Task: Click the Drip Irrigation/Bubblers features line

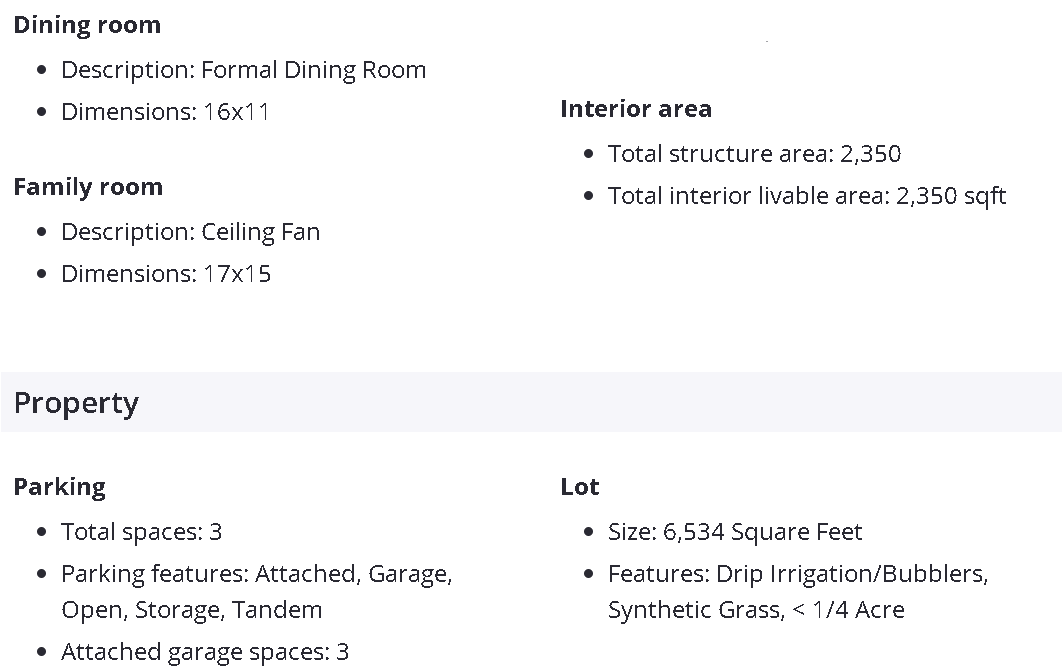Action: [x=797, y=574]
